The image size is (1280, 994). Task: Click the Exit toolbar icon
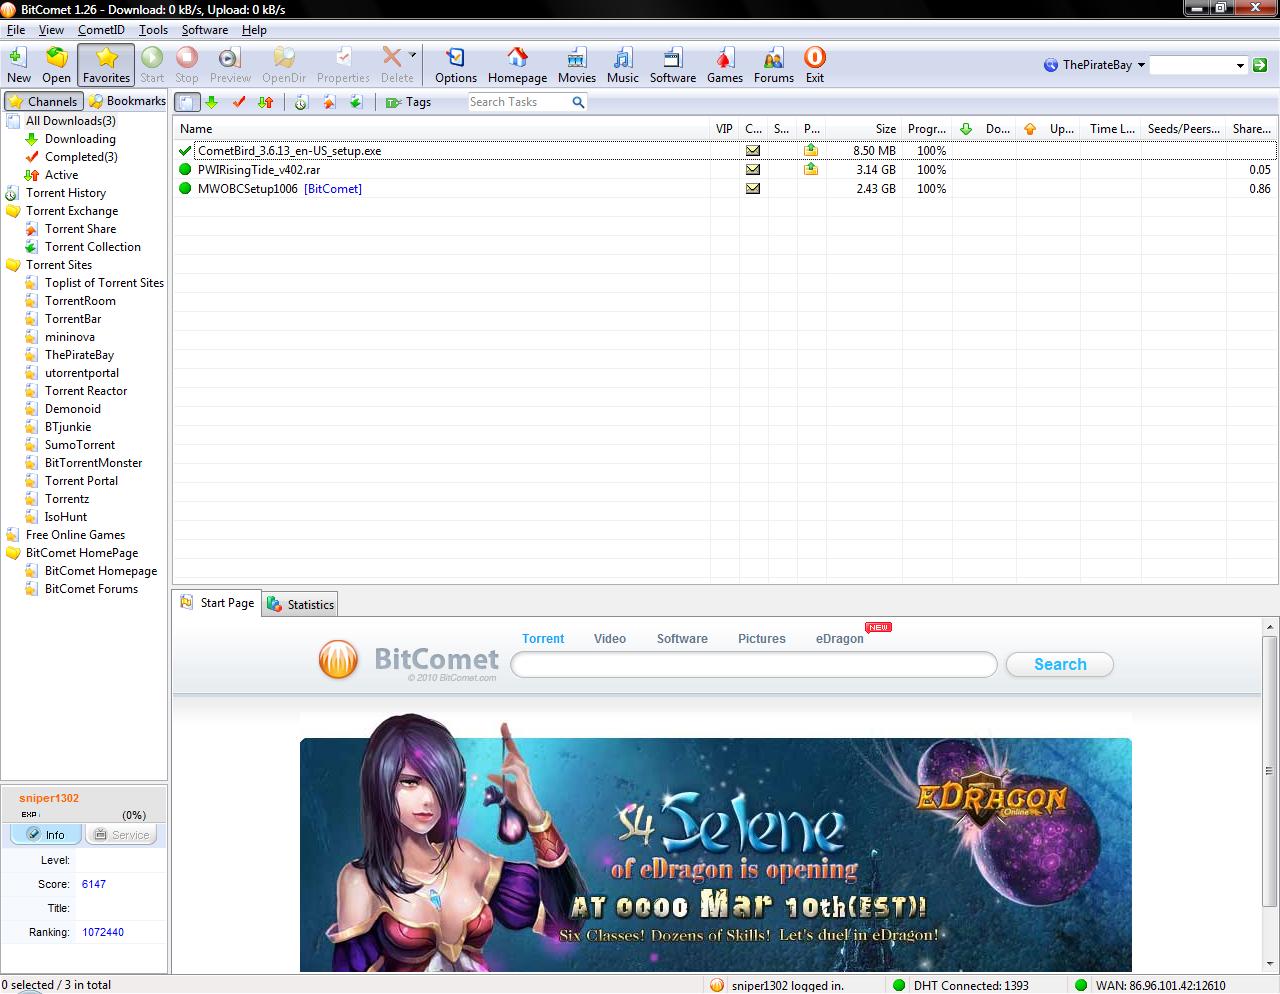(x=814, y=65)
